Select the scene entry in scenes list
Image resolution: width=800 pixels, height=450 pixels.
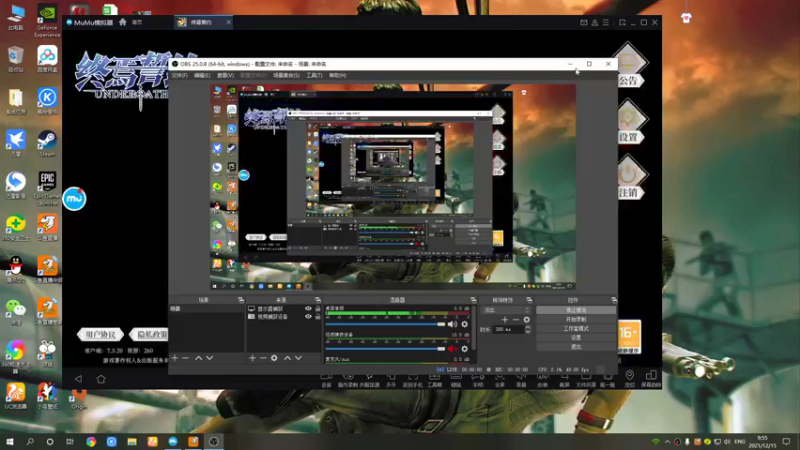tap(207, 309)
